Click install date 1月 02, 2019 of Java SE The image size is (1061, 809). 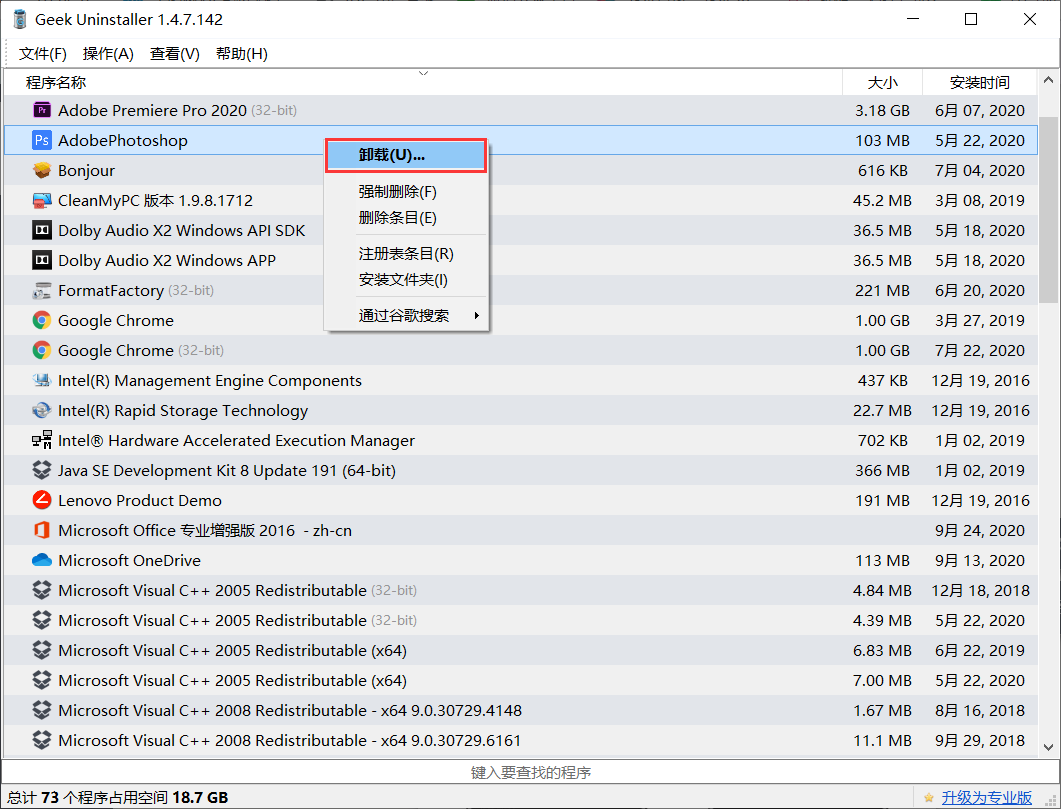(x=980, y=470)
